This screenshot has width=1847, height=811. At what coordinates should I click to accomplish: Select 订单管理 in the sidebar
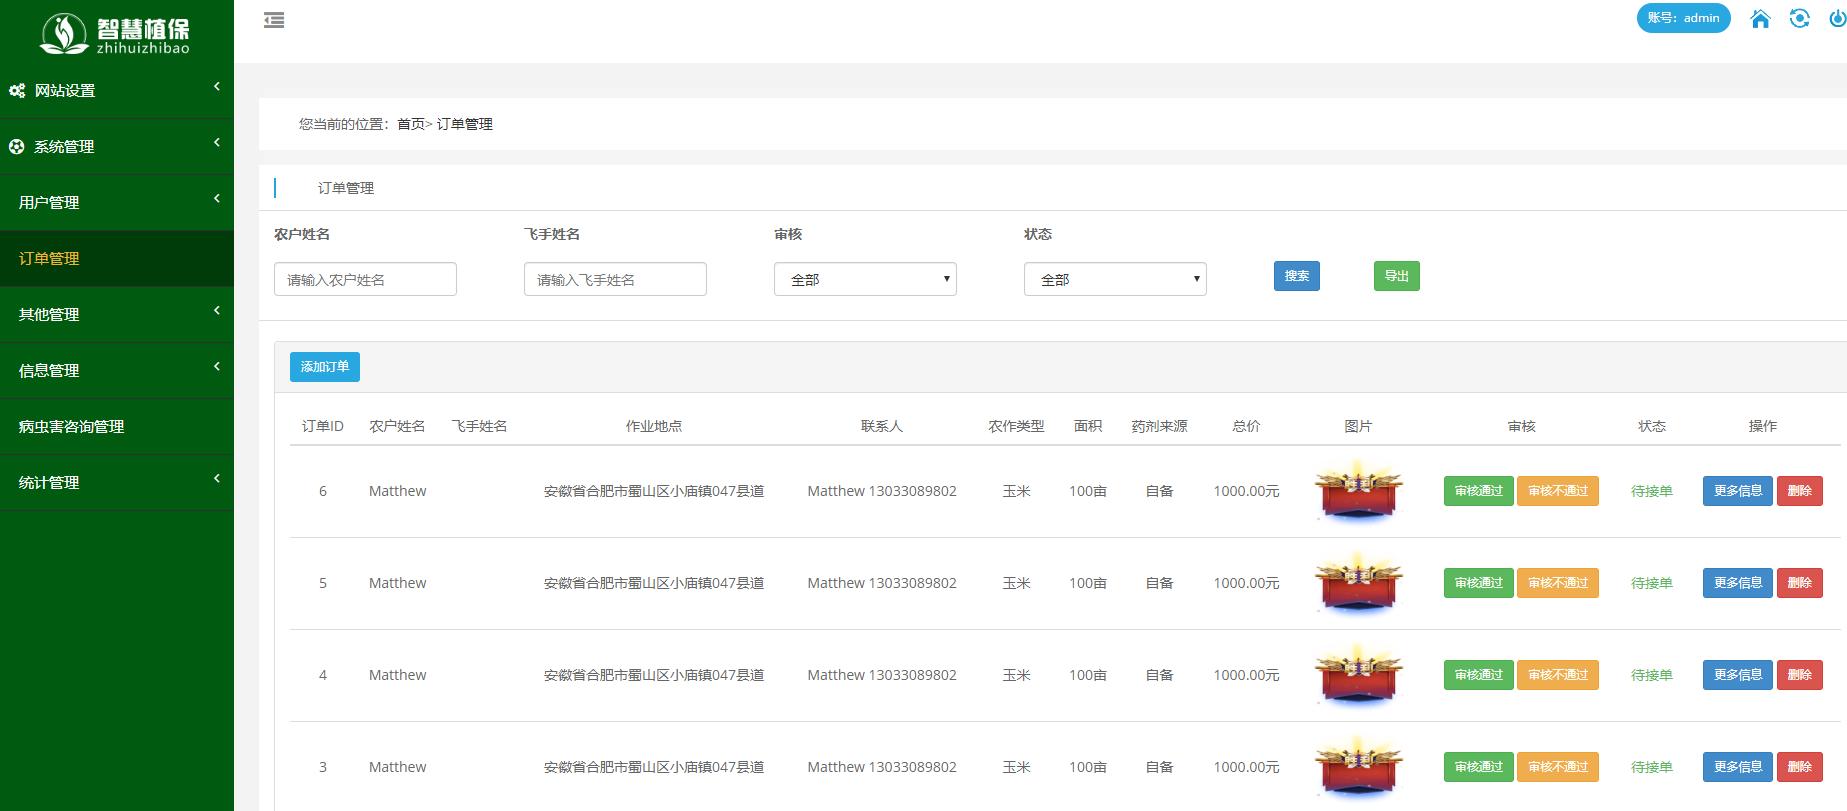pos(116,258)
